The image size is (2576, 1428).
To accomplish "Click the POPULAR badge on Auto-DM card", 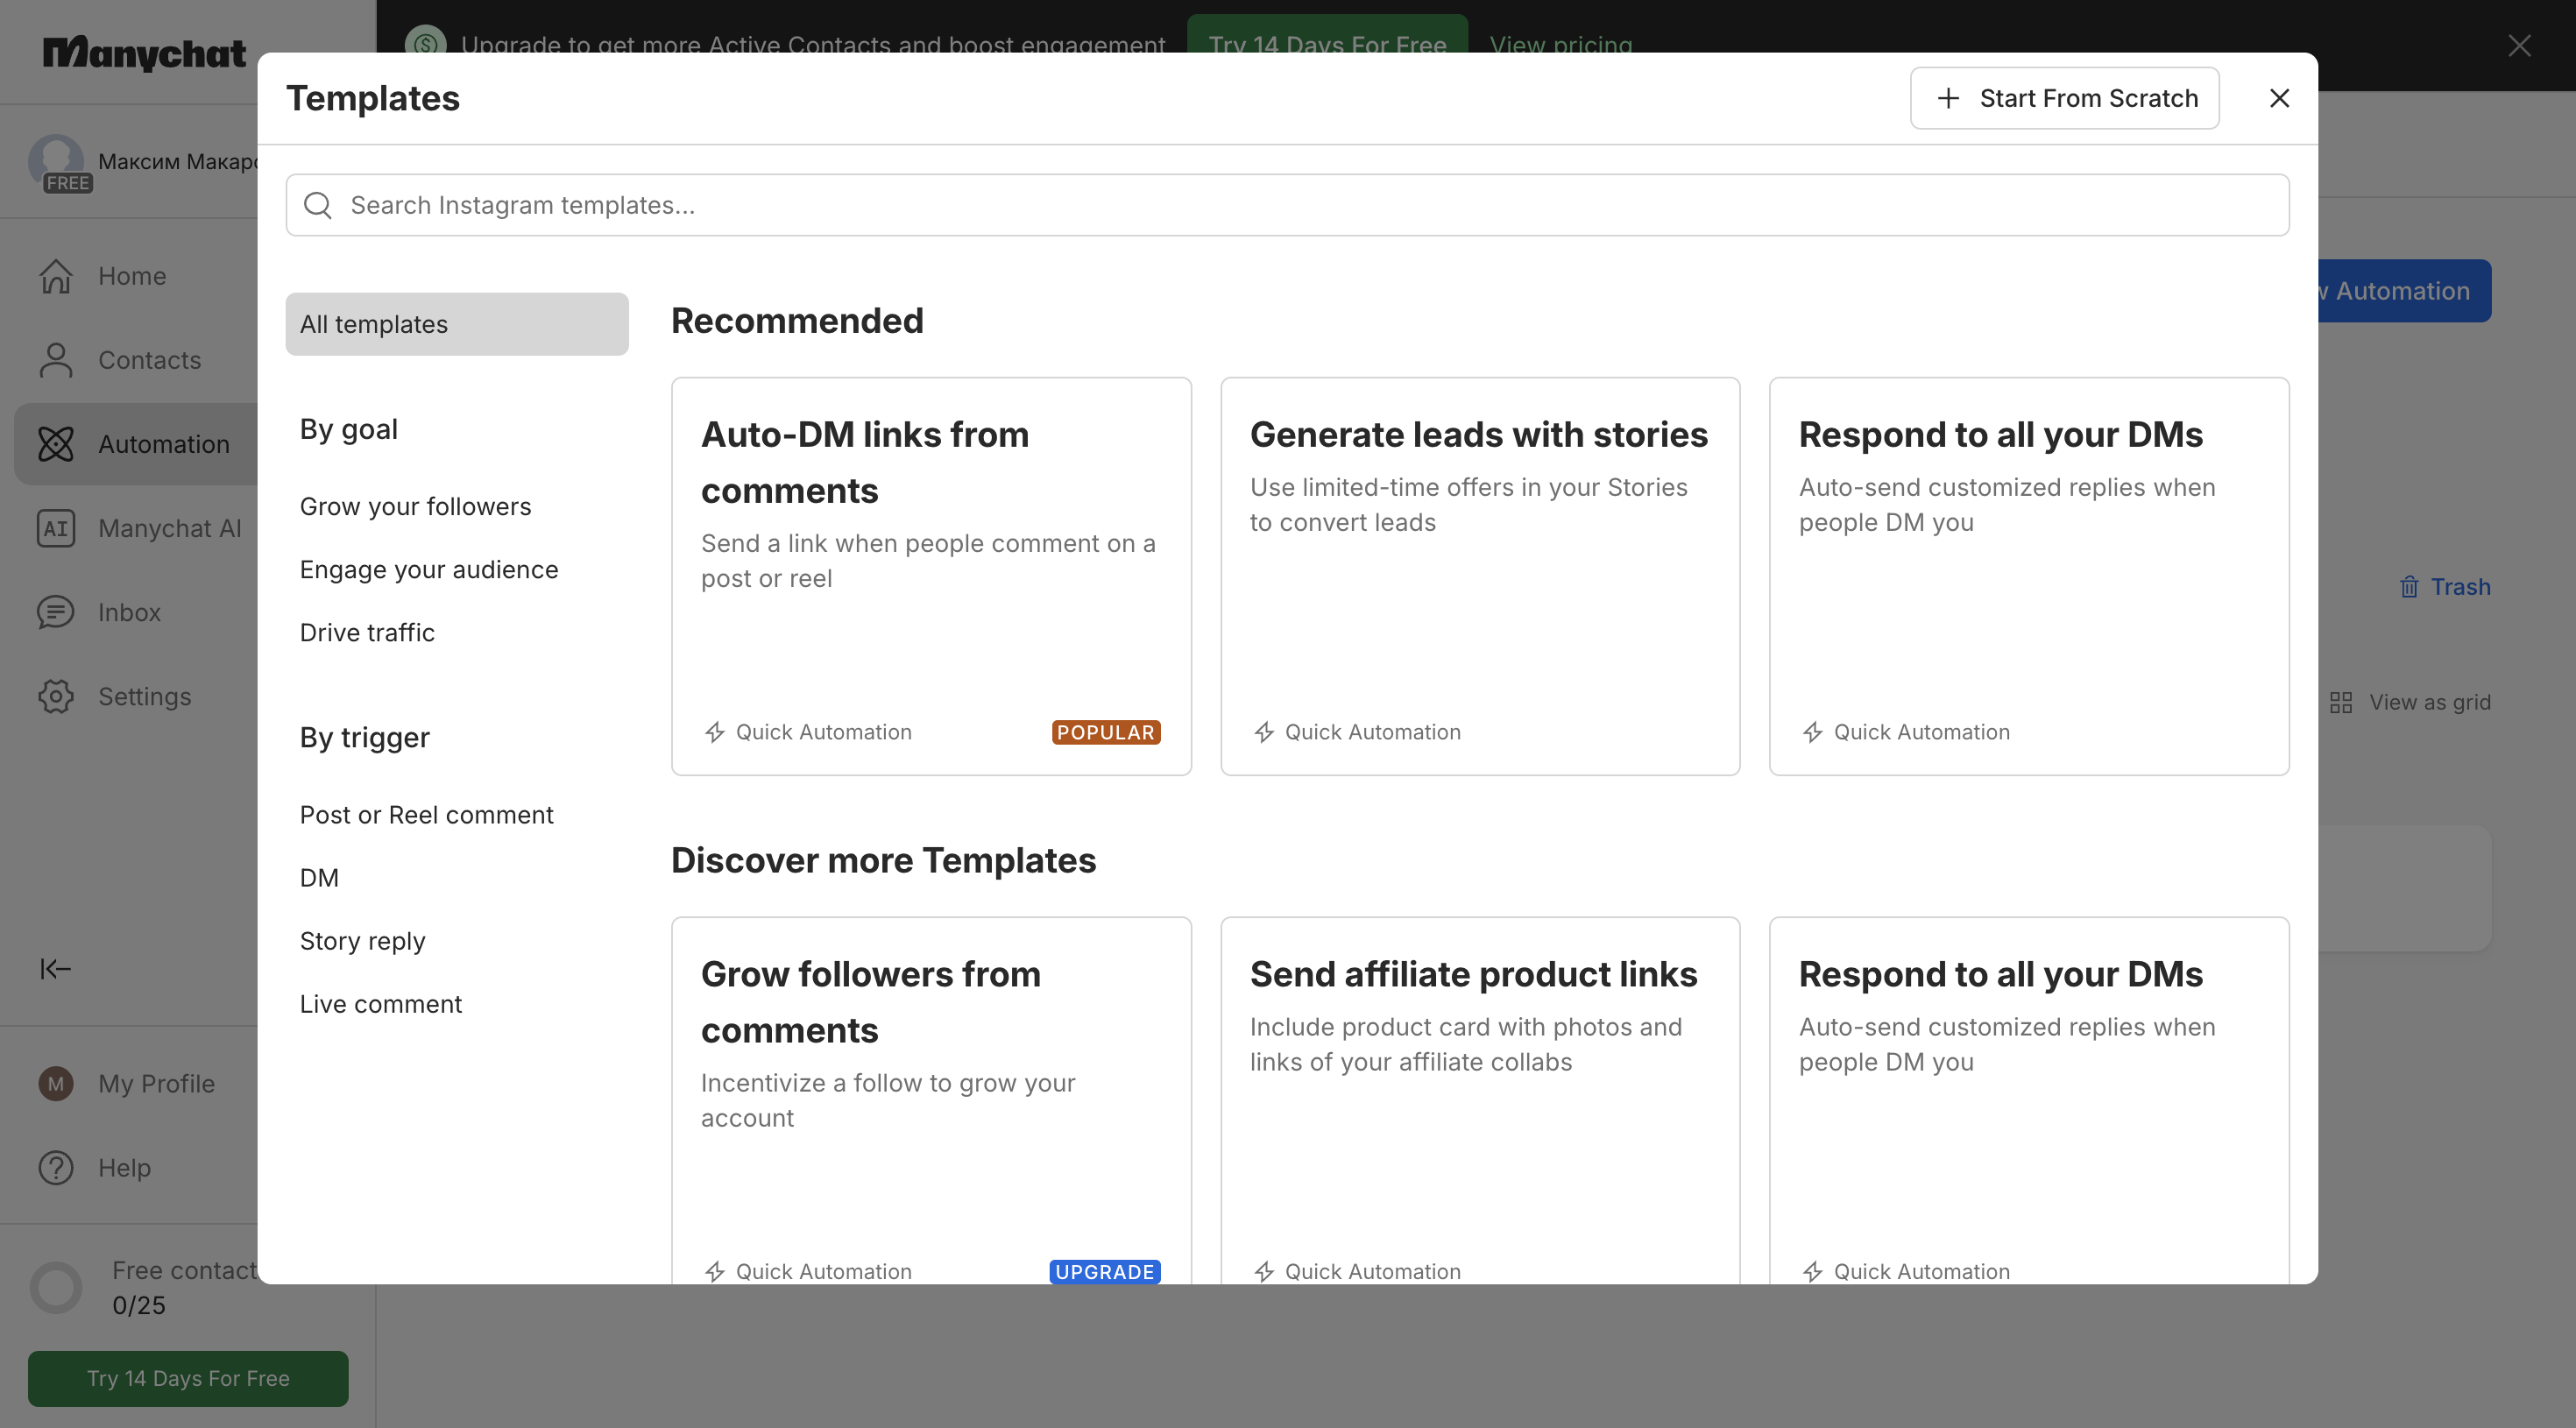I will click(x=1106, y=732).
